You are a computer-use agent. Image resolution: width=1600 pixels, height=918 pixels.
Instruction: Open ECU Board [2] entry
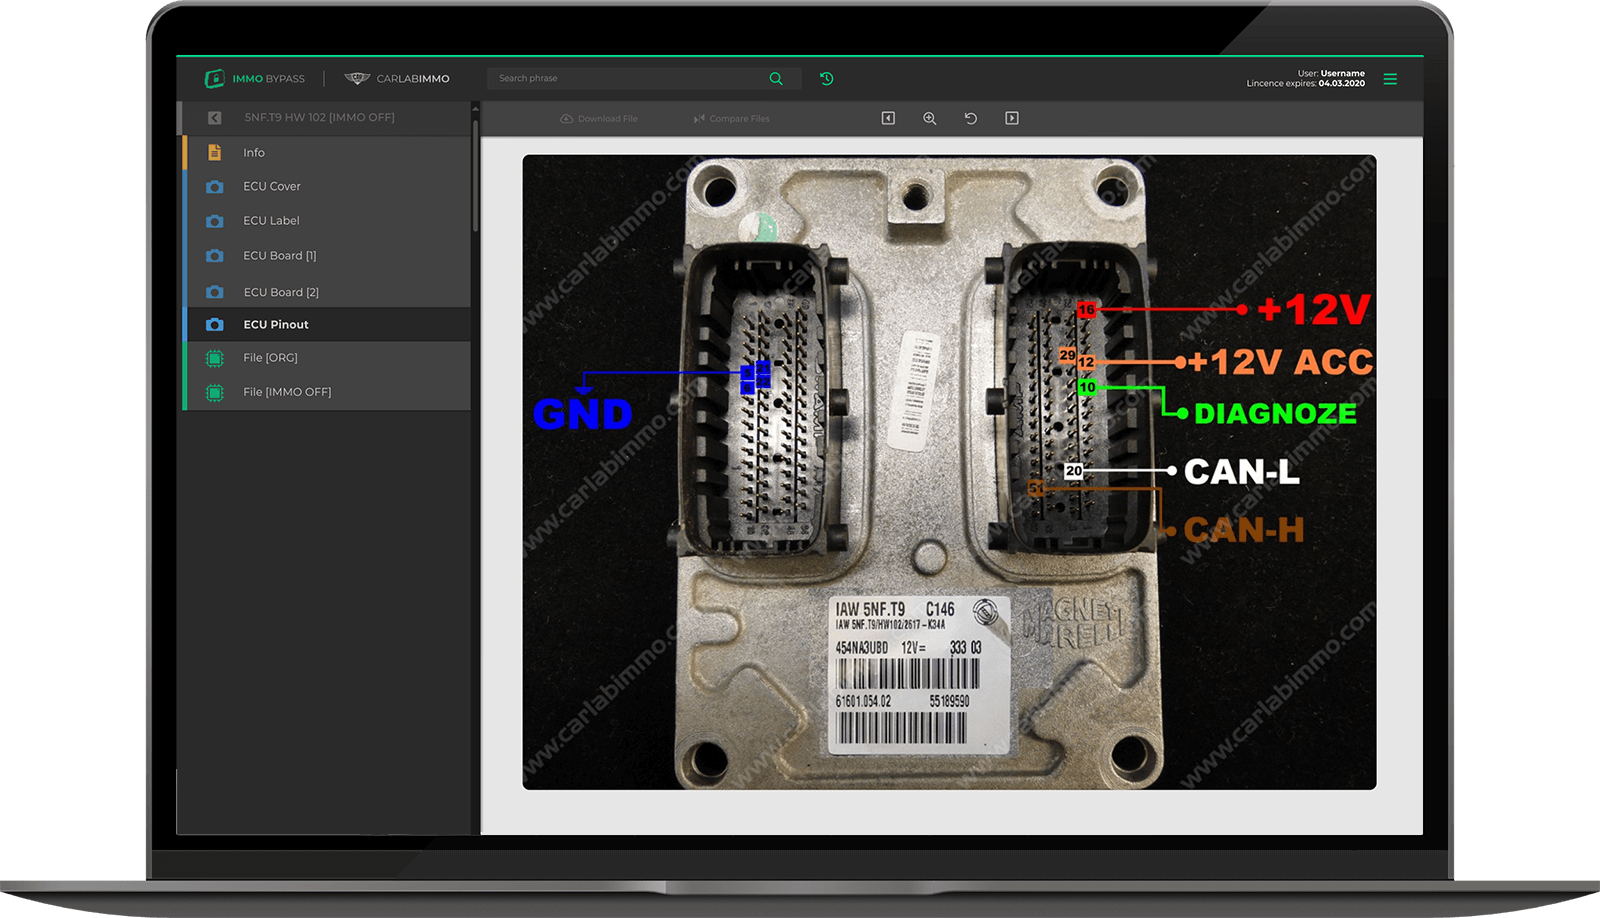[x=327, y=292]
